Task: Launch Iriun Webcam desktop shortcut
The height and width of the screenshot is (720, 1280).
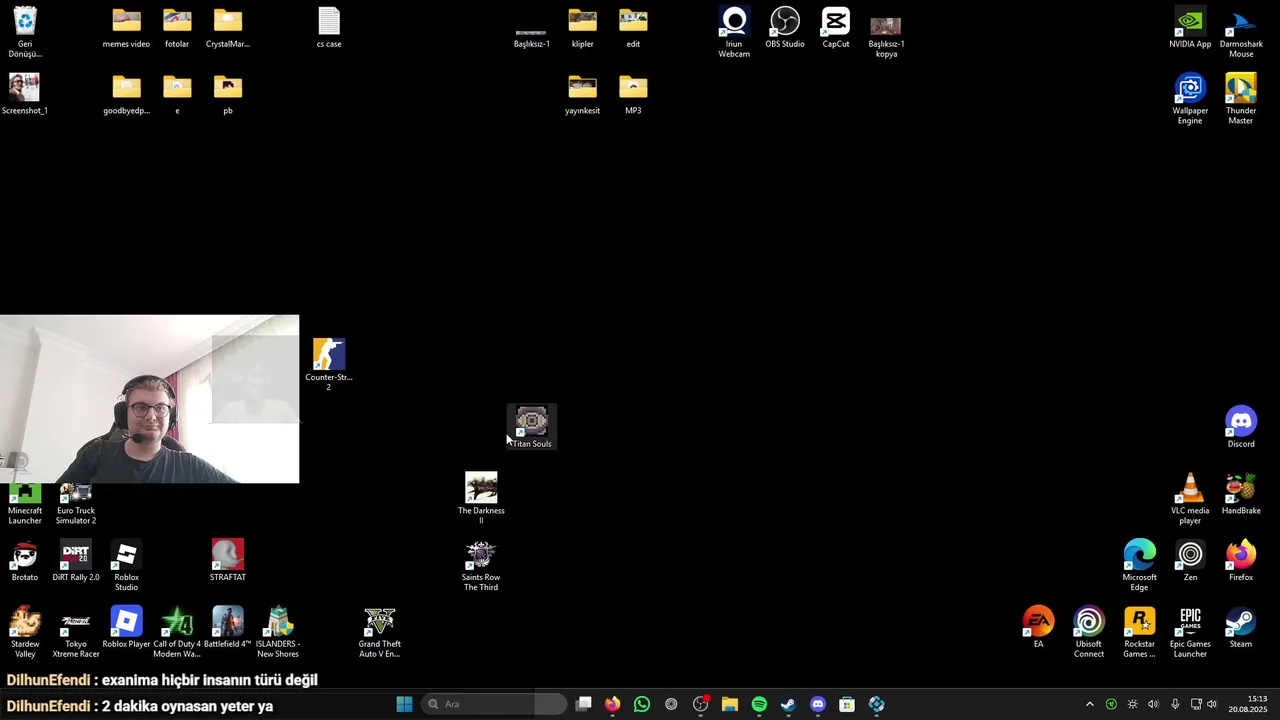Action: pyautogui.click(x=734, y=32)
